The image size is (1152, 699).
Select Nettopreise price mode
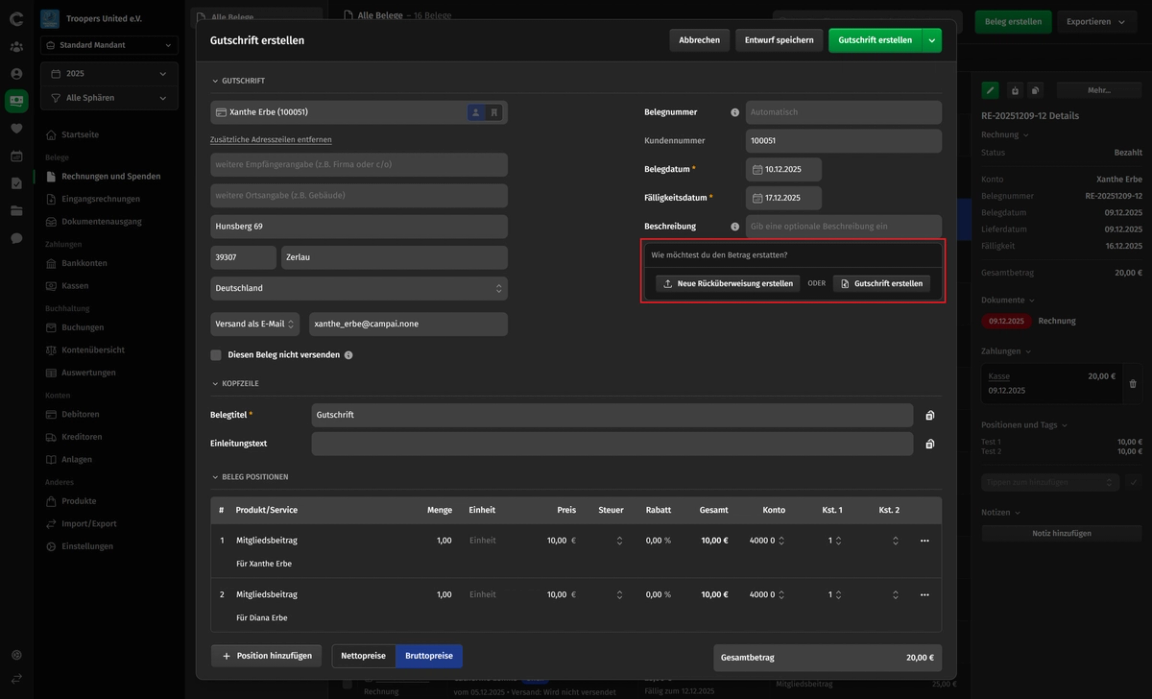pos(363,656)
